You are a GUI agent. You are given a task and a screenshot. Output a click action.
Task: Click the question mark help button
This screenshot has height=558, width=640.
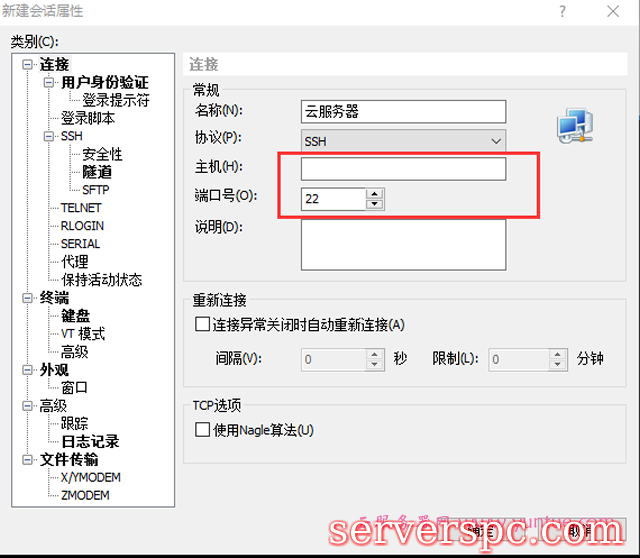570,11
